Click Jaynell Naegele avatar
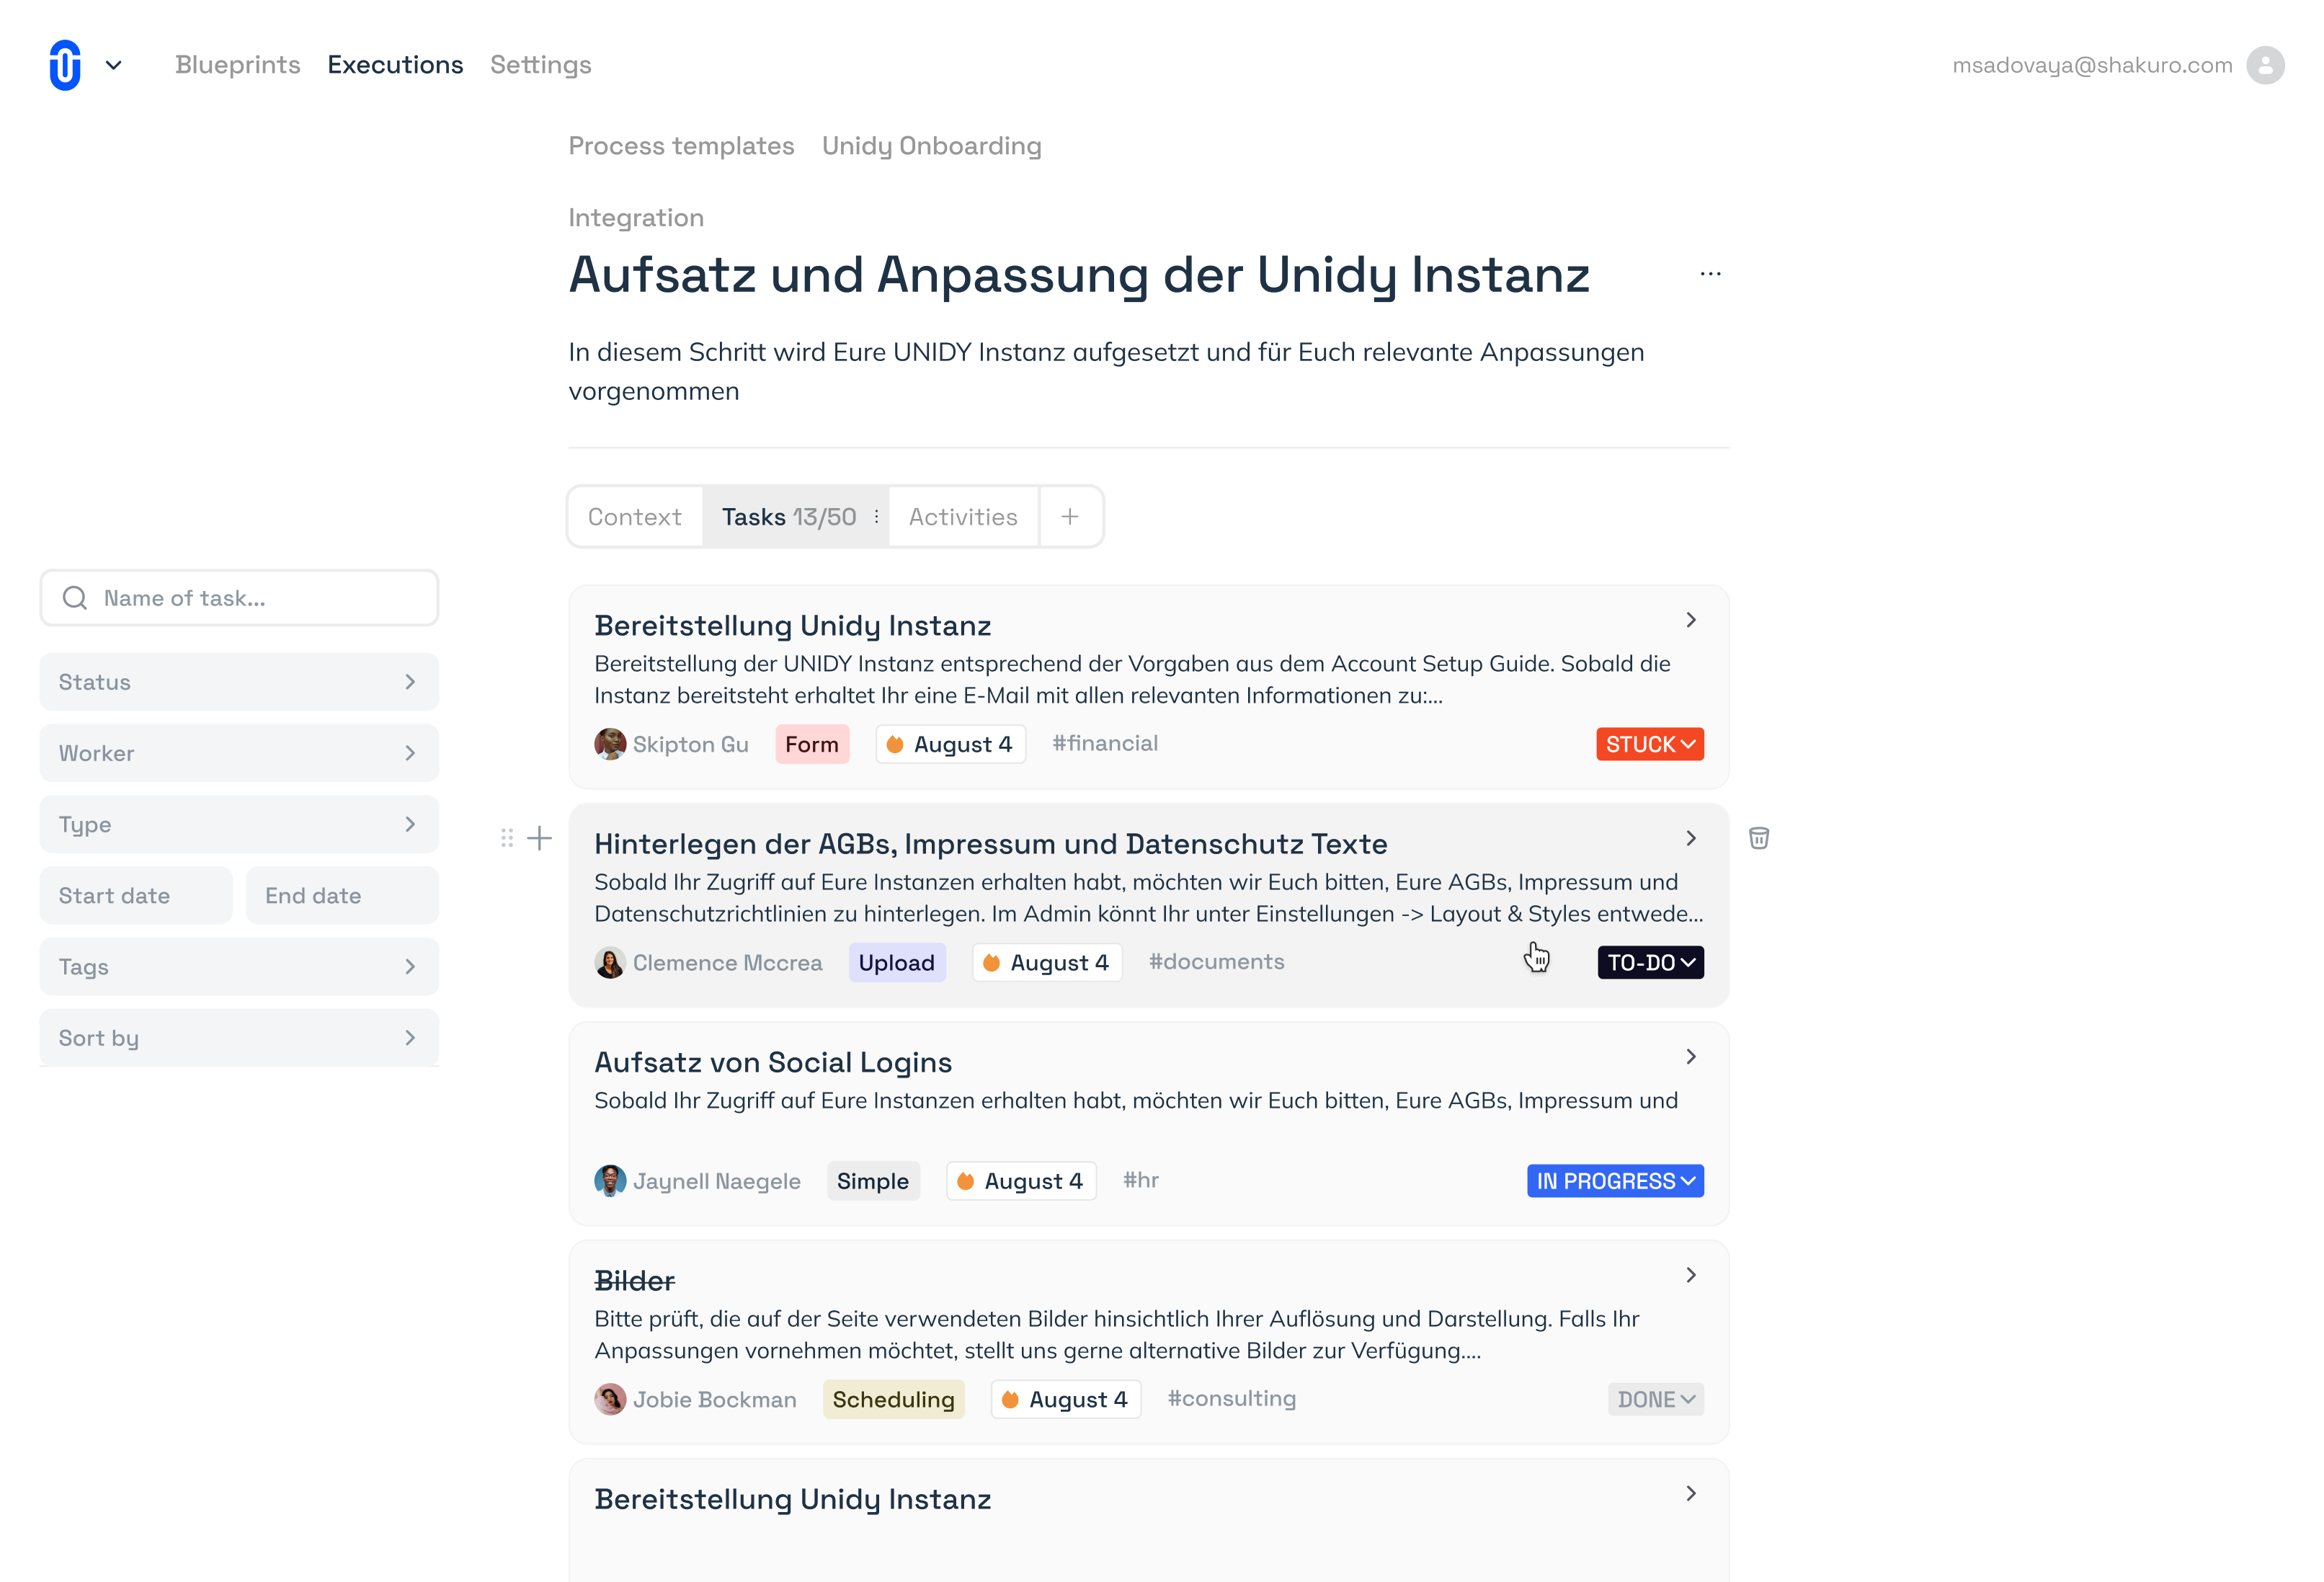 tap(610, 1181)
